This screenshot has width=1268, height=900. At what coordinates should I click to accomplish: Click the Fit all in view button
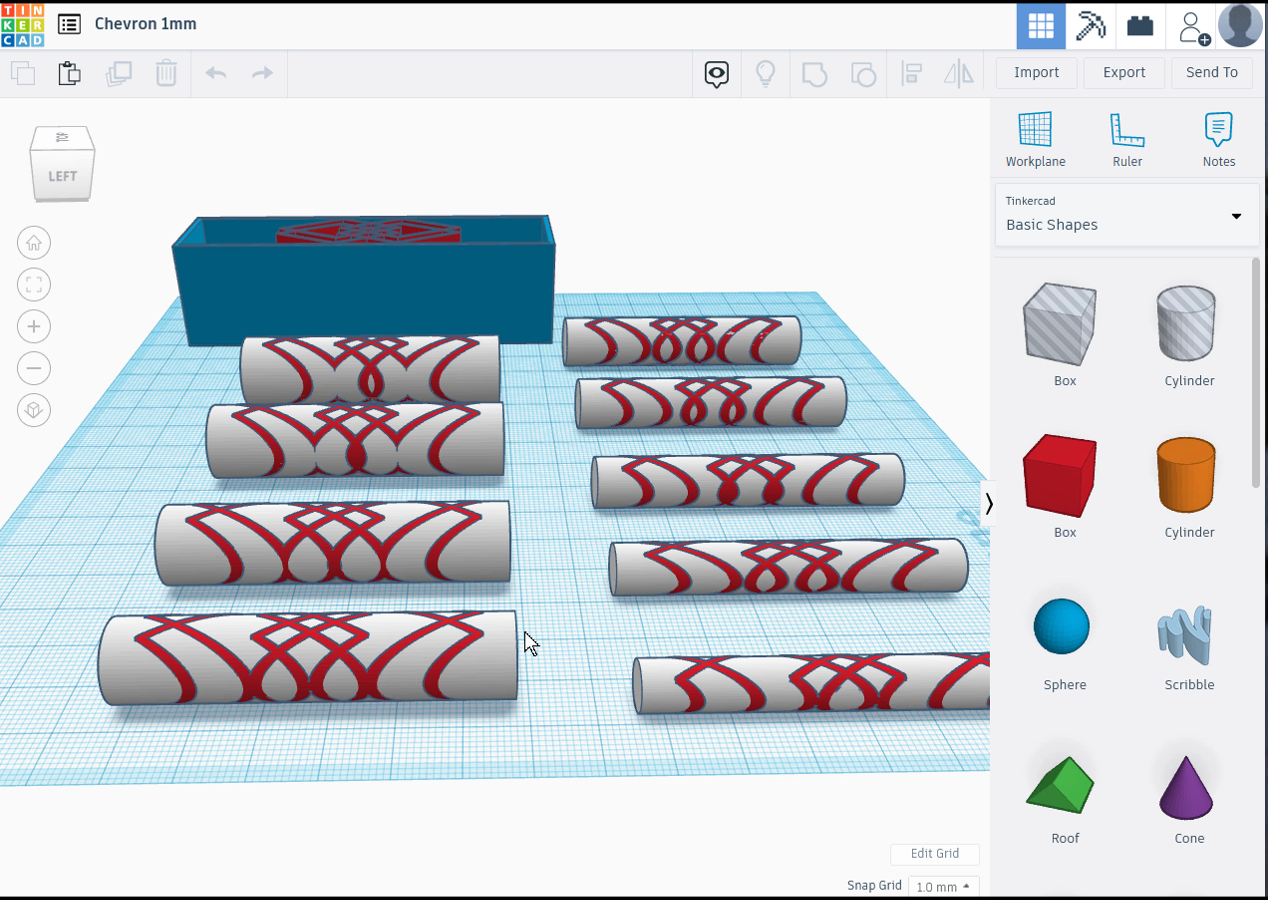[x=34, y=285]
